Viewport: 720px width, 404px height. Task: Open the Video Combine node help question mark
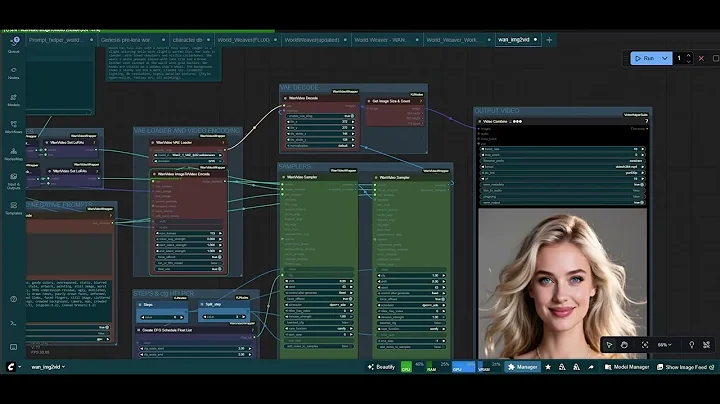[x=646, y=121]
